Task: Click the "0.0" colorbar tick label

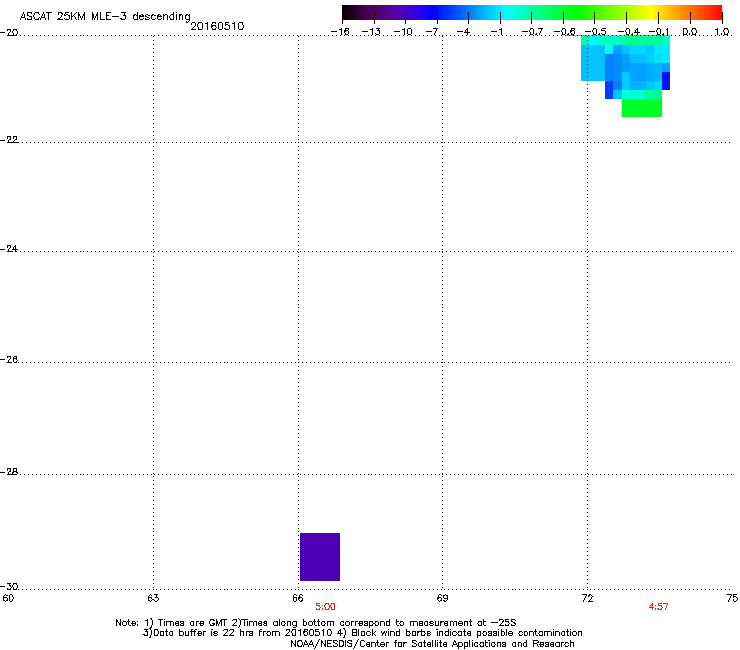Action: [690, 32]
